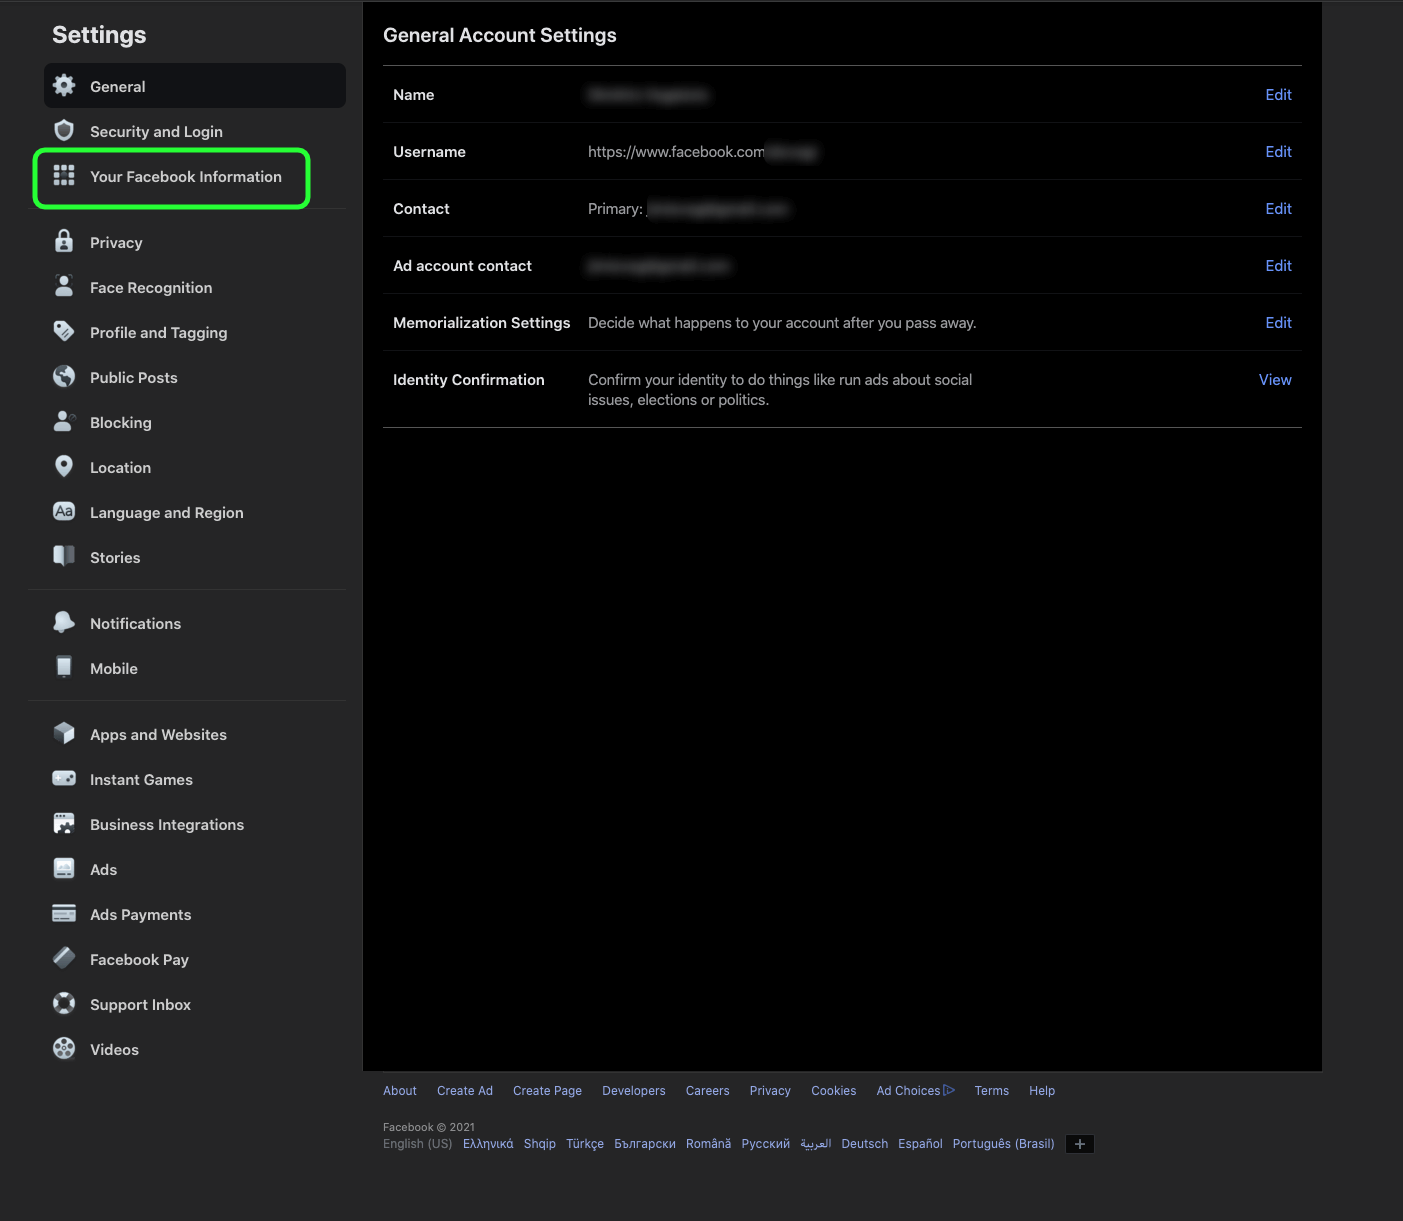Click the Ads monitor icon
Image resolution: width=1403 pixels, height=1221 pixels.
[x=64, y=869]
